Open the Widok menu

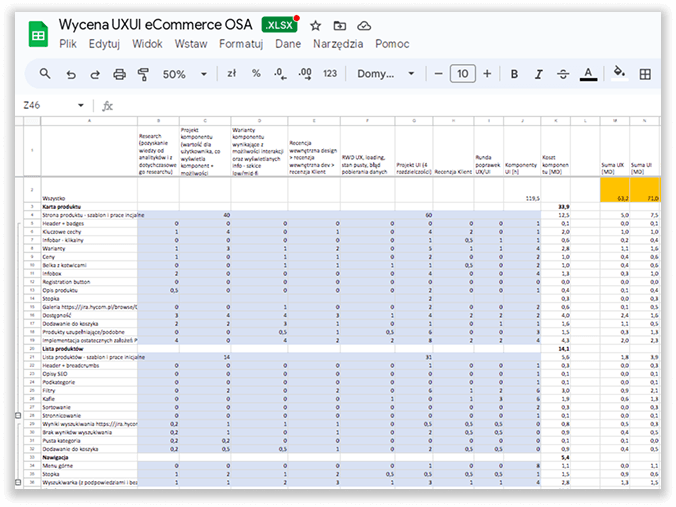click(147, 44)
